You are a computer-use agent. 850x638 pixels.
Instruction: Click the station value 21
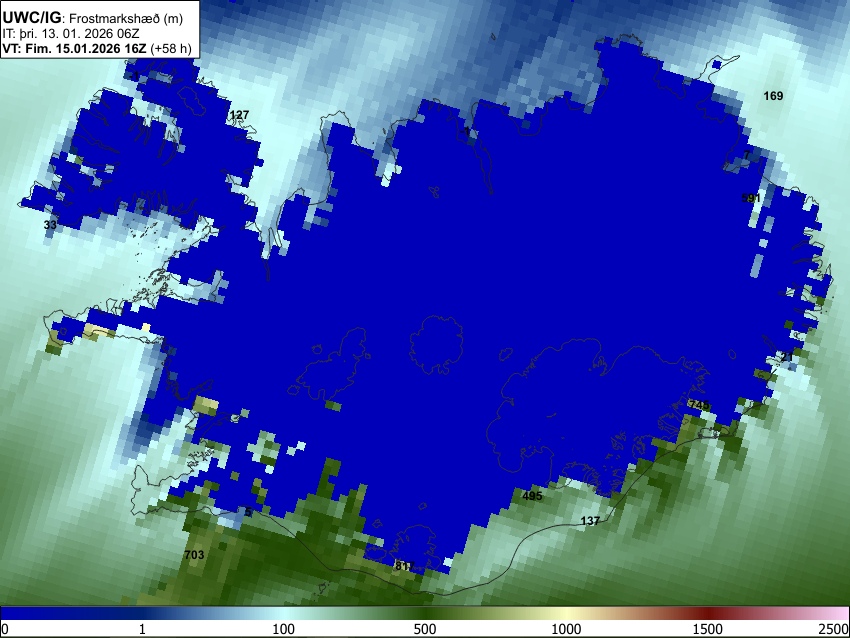(787, 357)
